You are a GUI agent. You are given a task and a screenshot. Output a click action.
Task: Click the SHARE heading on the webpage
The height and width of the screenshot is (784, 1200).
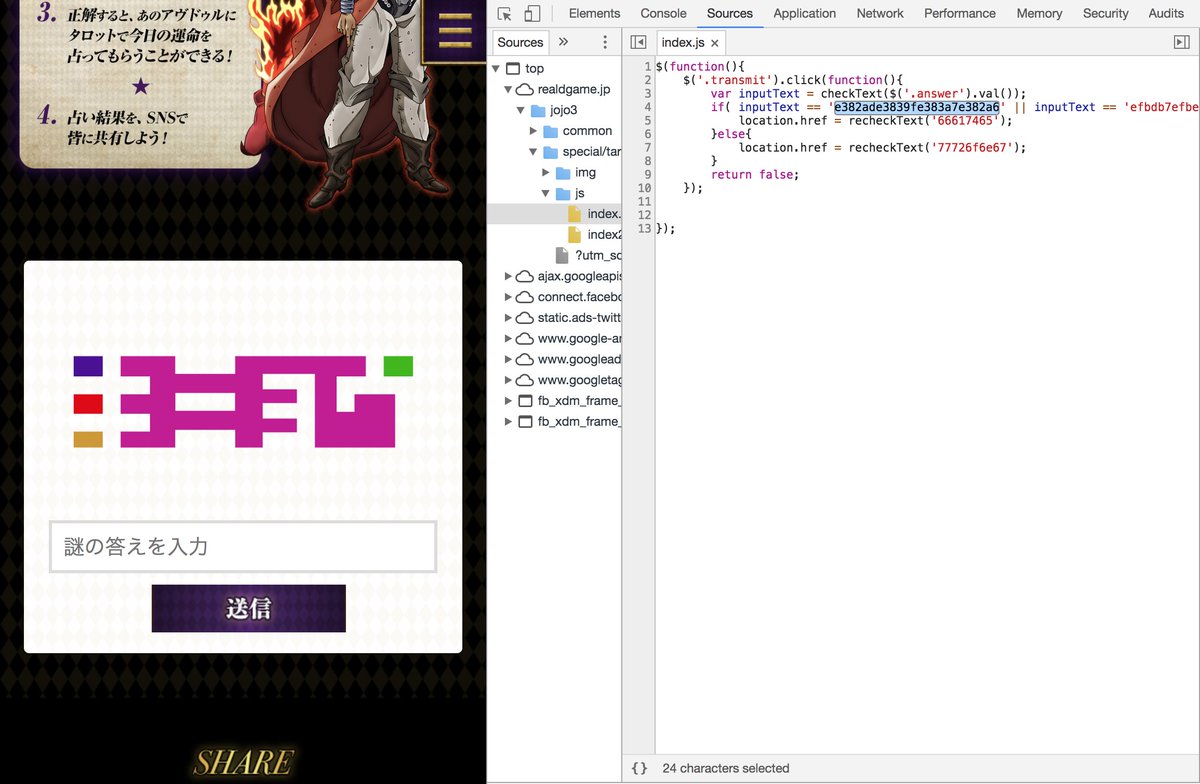243,762
